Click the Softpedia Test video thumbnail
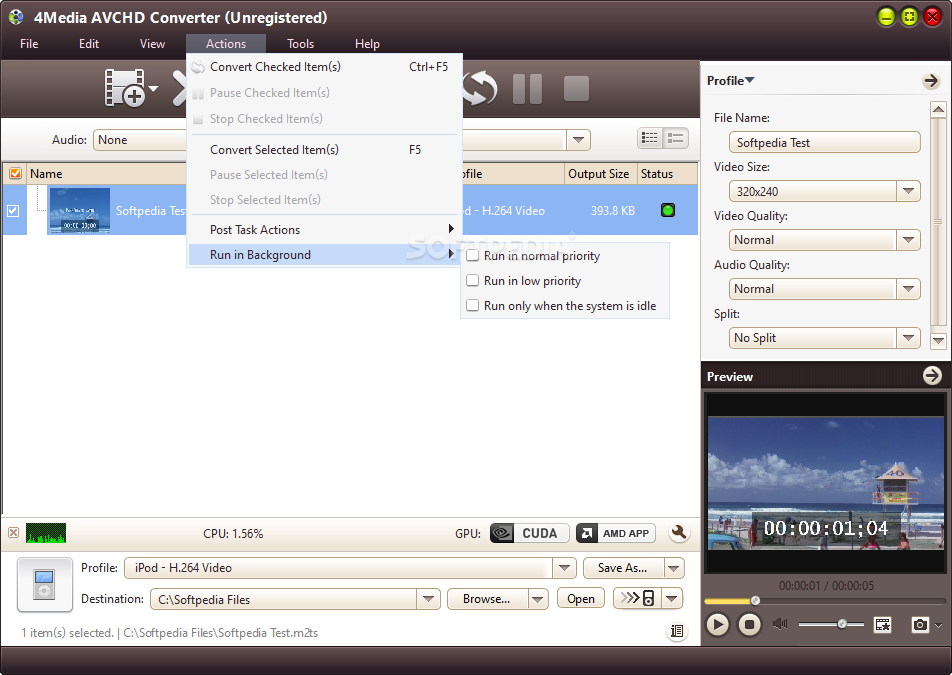This screenshot has height=675, width=952. (80, 210)
